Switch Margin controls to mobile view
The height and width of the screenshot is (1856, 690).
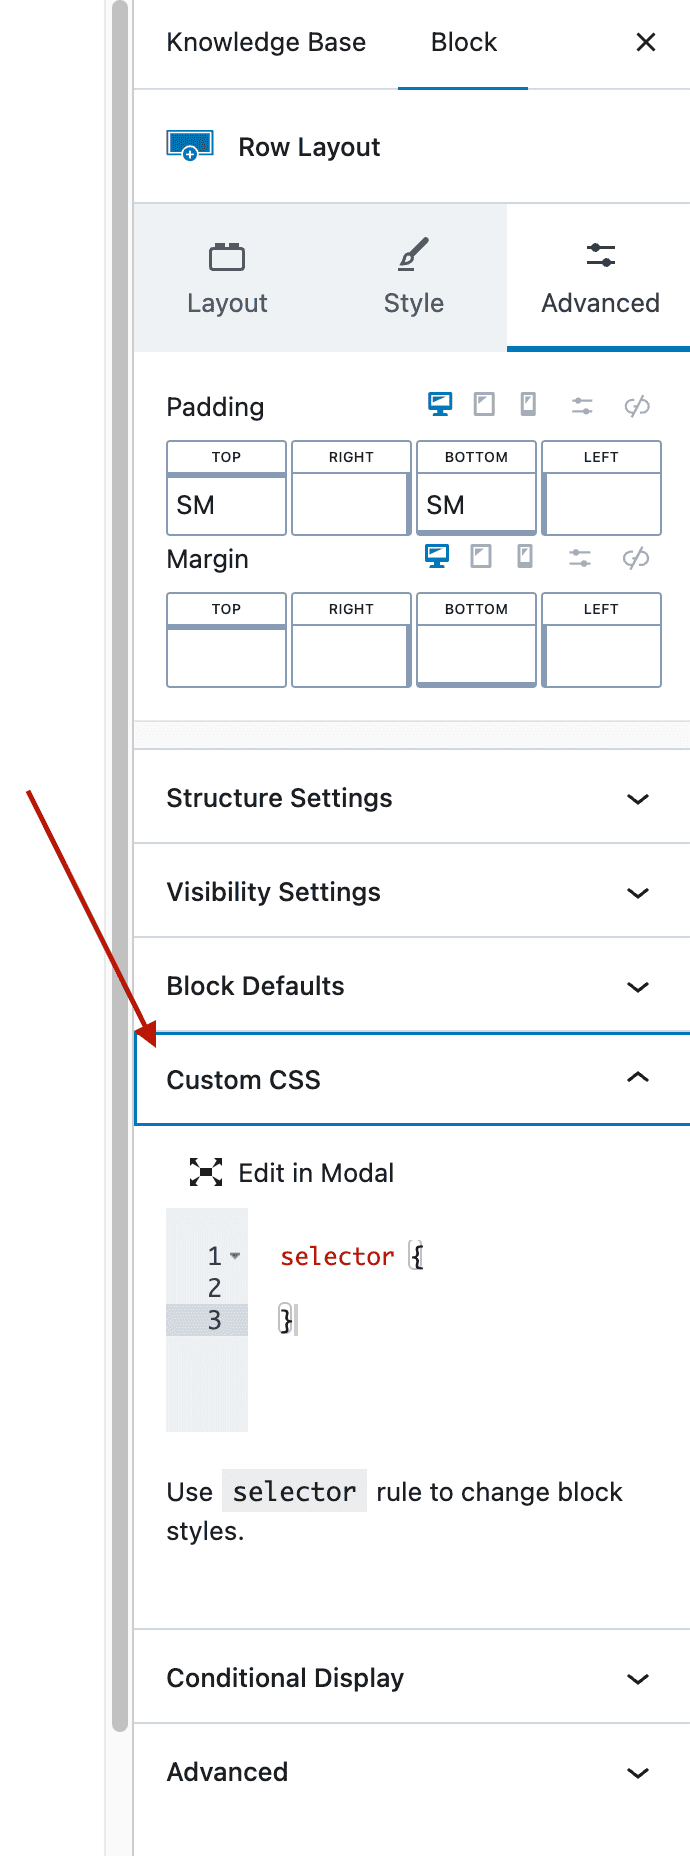click(x=525, y=557)
